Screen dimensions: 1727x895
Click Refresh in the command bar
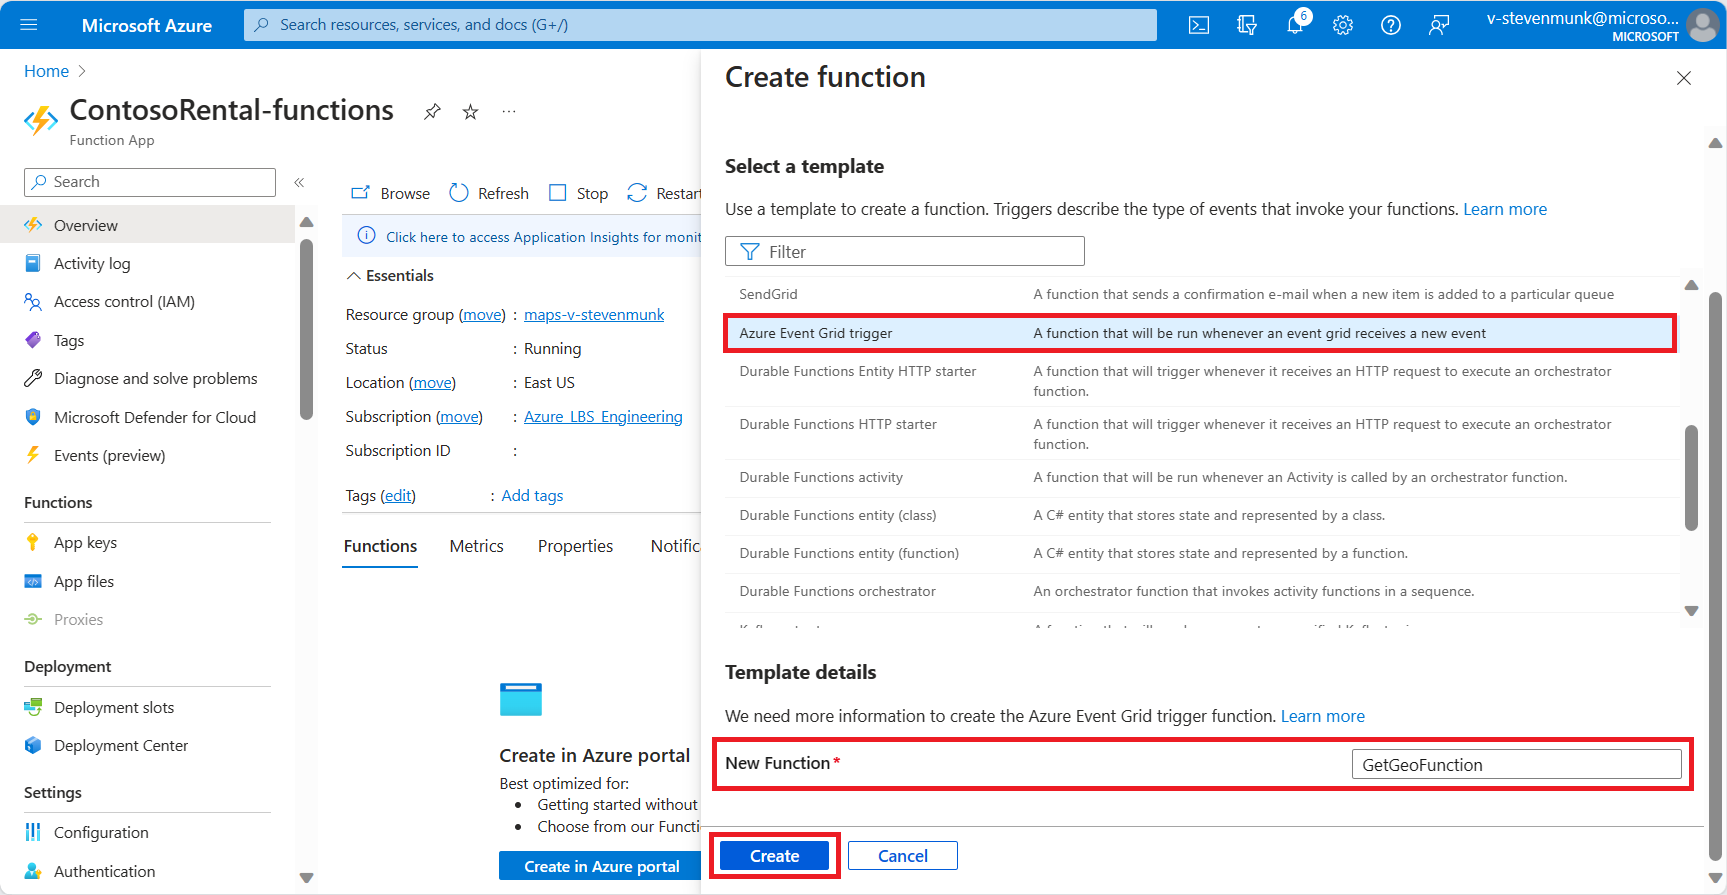(x=489, y=193)
